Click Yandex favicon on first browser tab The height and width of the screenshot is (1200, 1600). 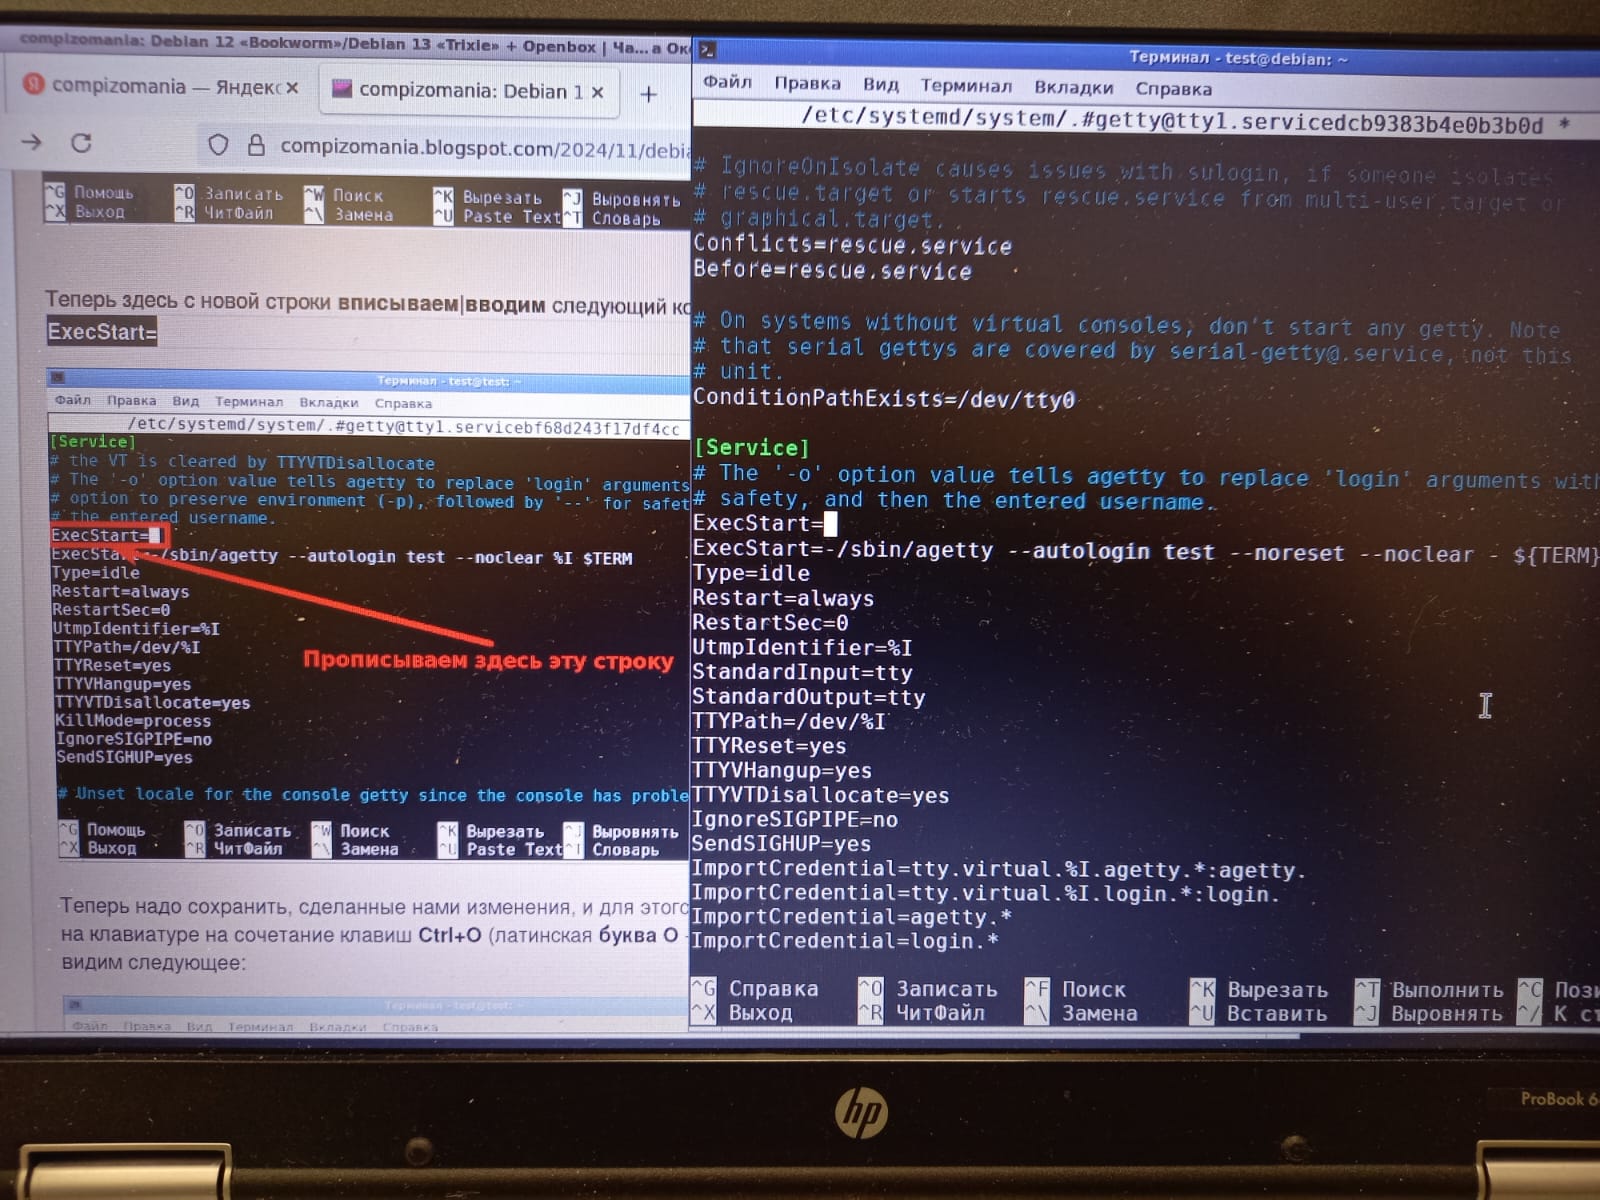[33, 85]
